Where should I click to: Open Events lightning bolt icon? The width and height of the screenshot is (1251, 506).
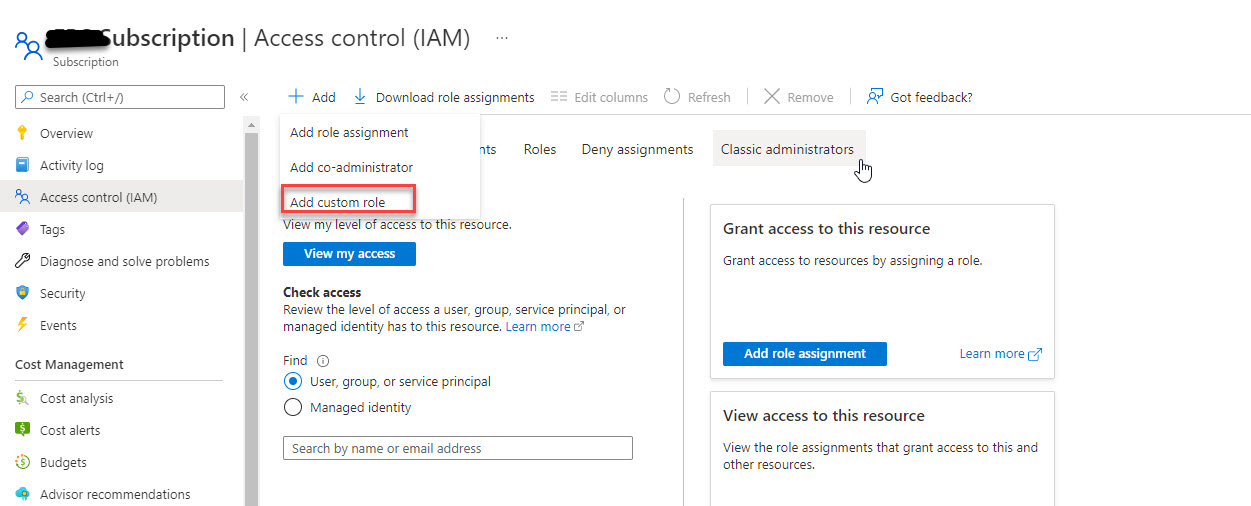[x=22, y=325]
